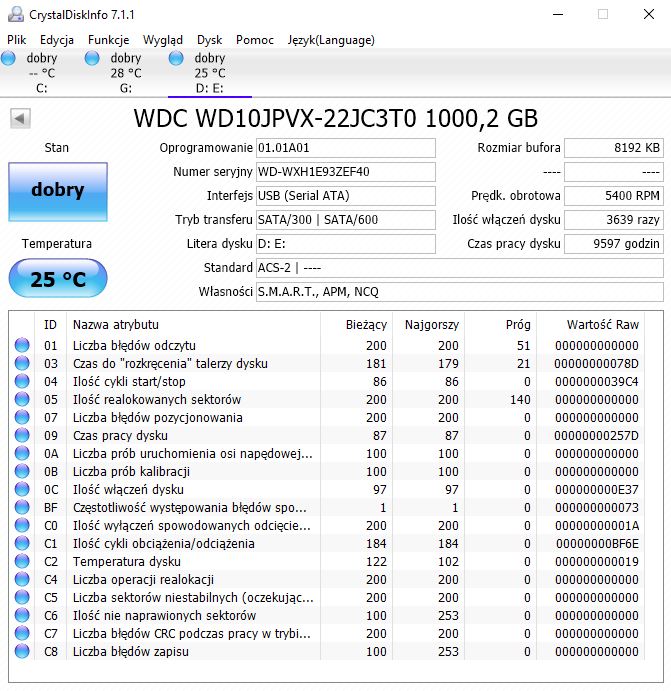Image resolution: width=671 pixels, height=691 pixels.
Task: Open the Dysk menu
Action: click(x=209, y=40)
